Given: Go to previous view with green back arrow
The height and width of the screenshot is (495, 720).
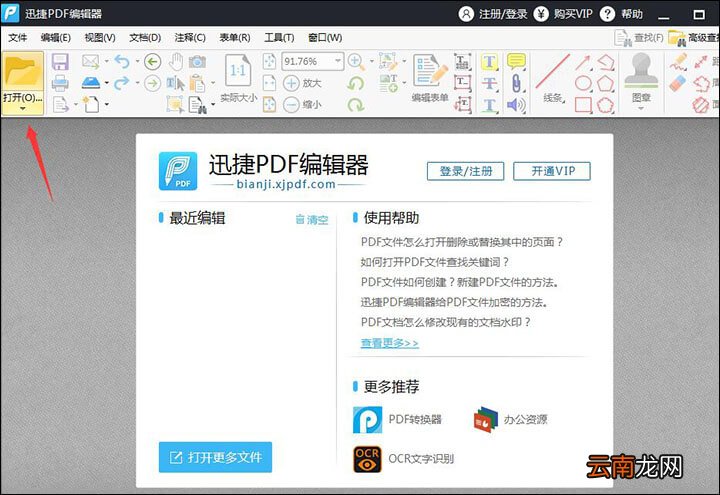Looking at the screenshot, I should tap(152, 61).
